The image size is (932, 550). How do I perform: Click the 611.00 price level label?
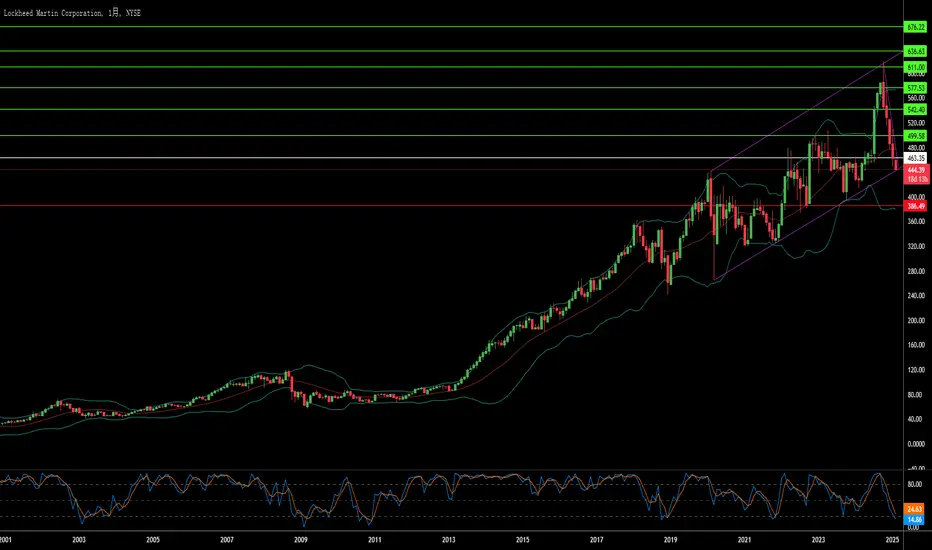pos(915,67)
